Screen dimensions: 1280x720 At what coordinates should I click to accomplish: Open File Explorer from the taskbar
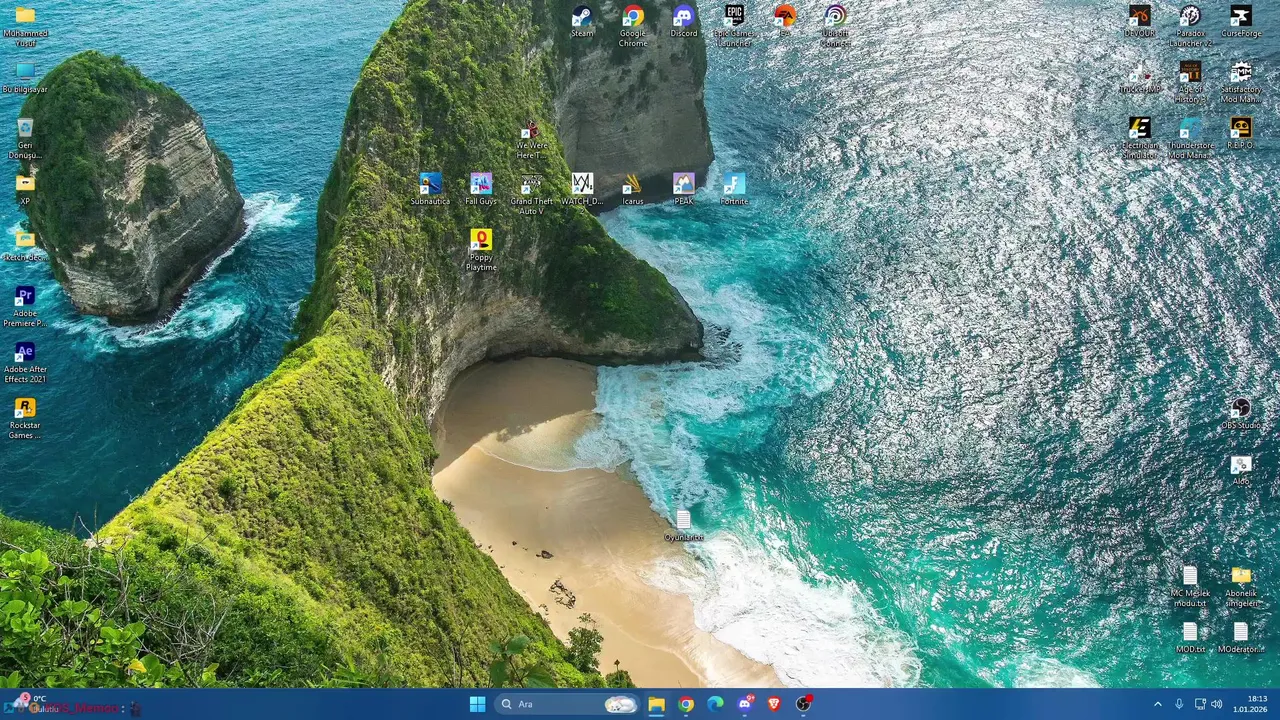656,704
